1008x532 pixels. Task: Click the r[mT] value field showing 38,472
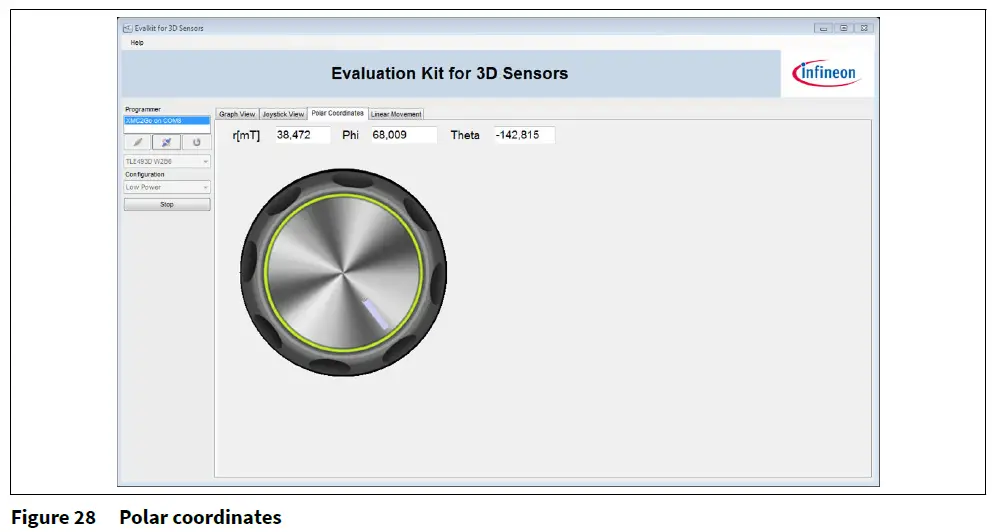tap(302, 135)
